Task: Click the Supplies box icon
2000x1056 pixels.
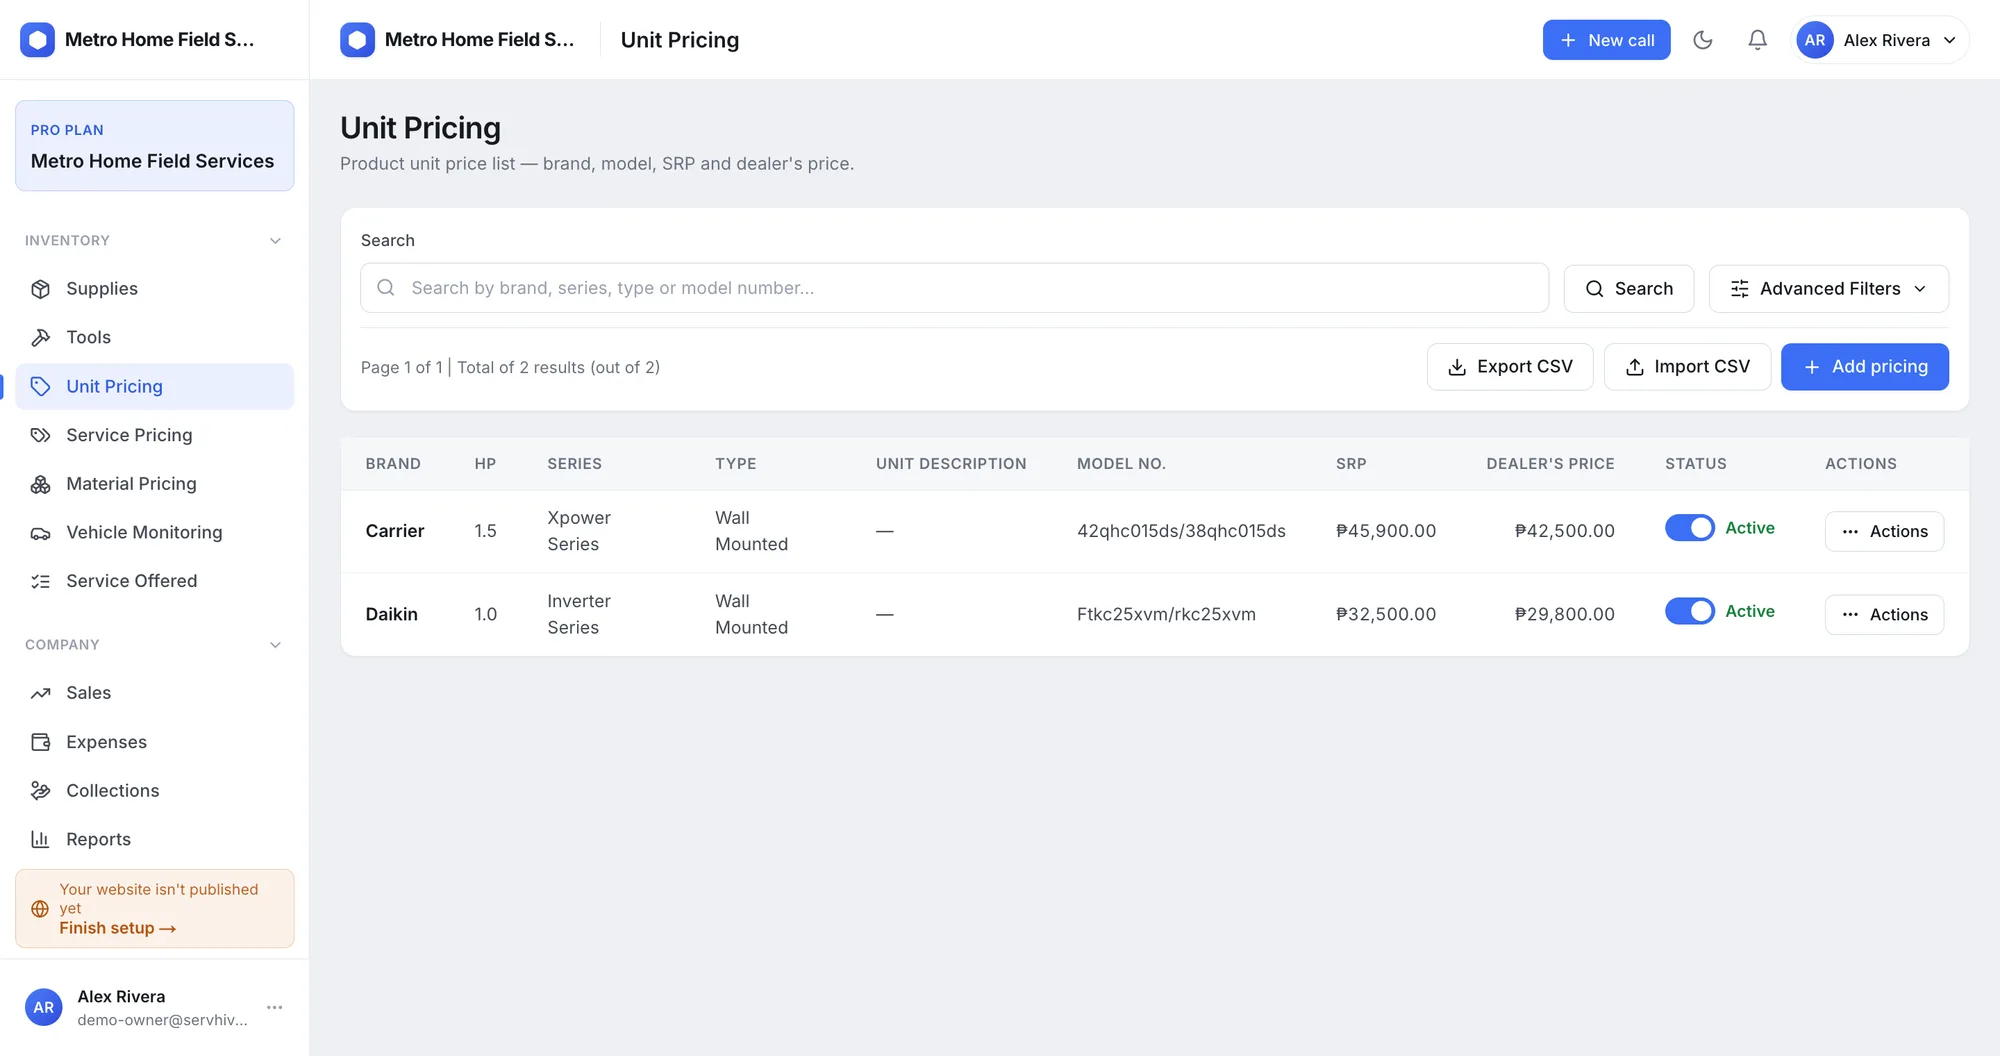Action: [40, 289]
